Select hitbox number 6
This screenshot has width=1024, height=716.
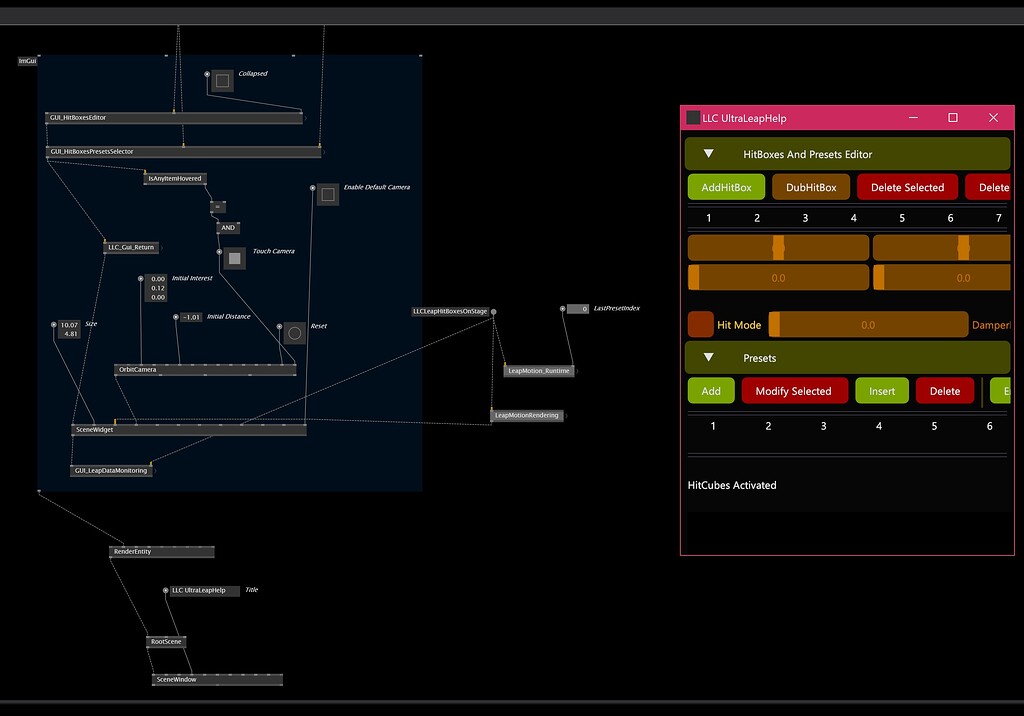pyautogui.click(x=950, y=218)
